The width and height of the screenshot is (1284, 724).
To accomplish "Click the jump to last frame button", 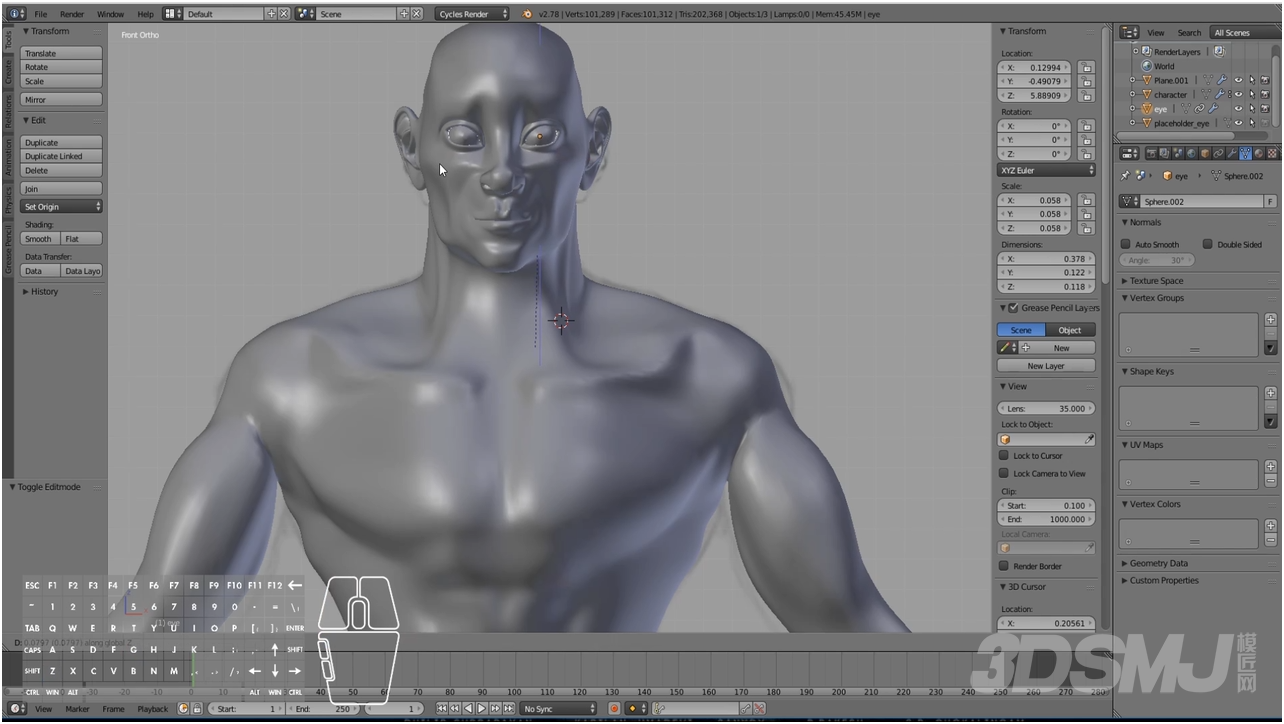I will click(509, 709).
